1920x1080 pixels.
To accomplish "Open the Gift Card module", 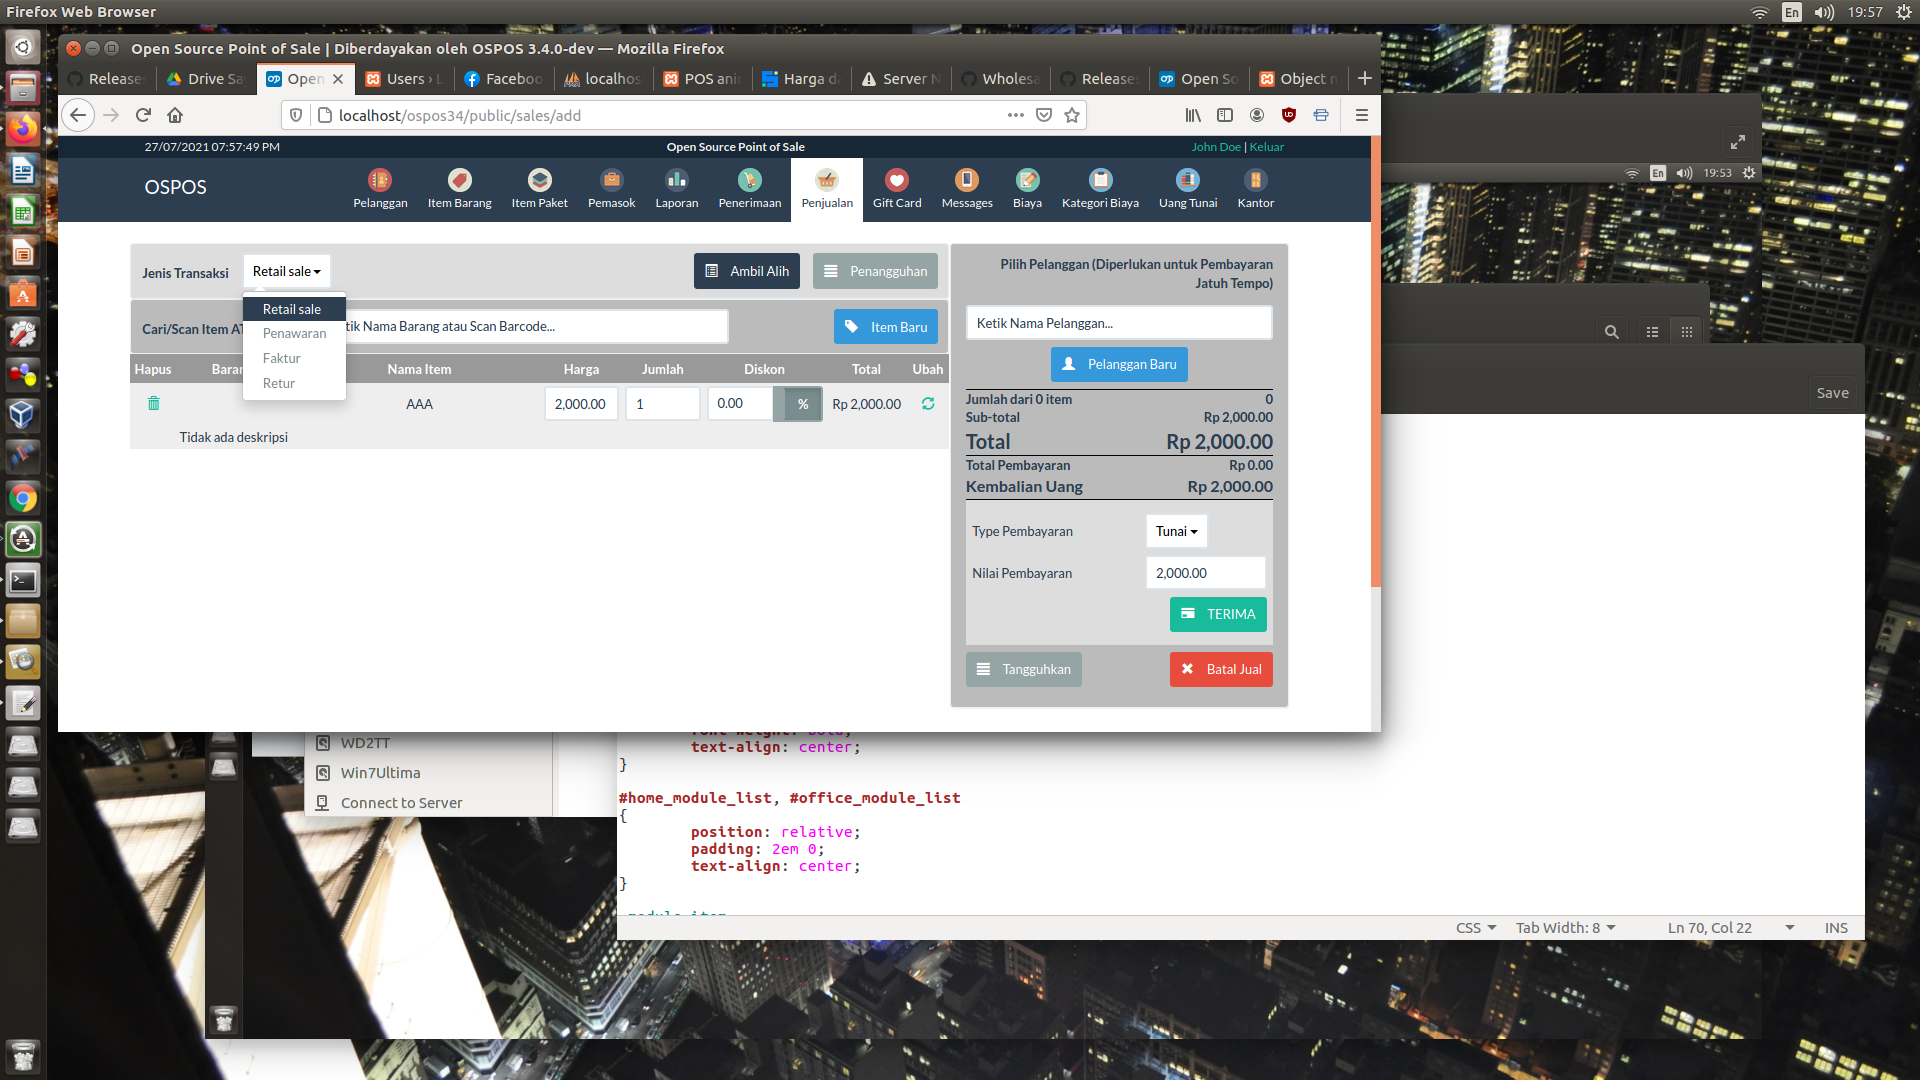I will pos(897,187).
